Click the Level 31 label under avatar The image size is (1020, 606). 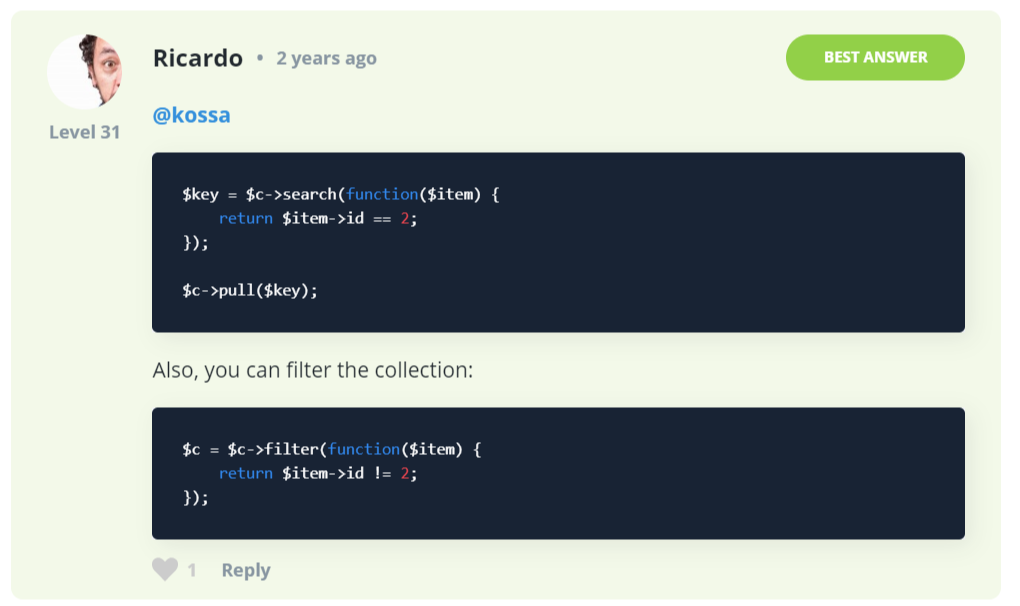click(85, 132)
